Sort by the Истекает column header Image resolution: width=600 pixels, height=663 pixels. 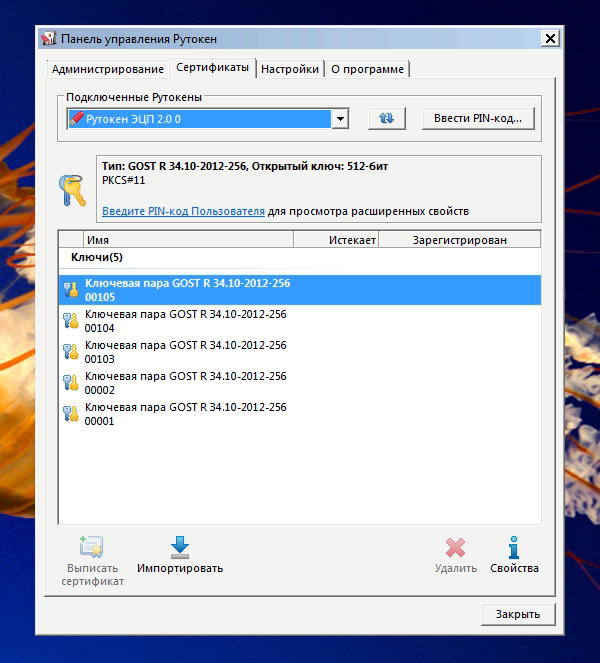[x=336, y=240]
